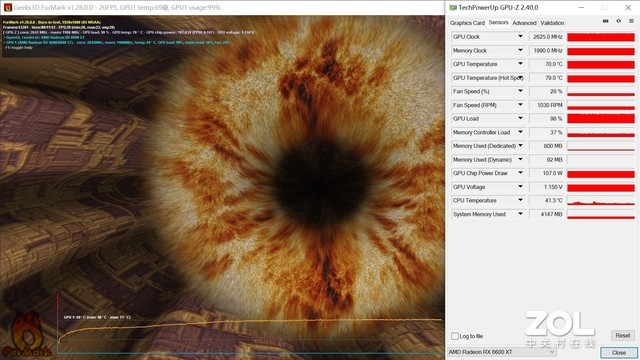Click the Close button in GPU-Z
This screenshot has height=360, width=640.
coord(618,352)
